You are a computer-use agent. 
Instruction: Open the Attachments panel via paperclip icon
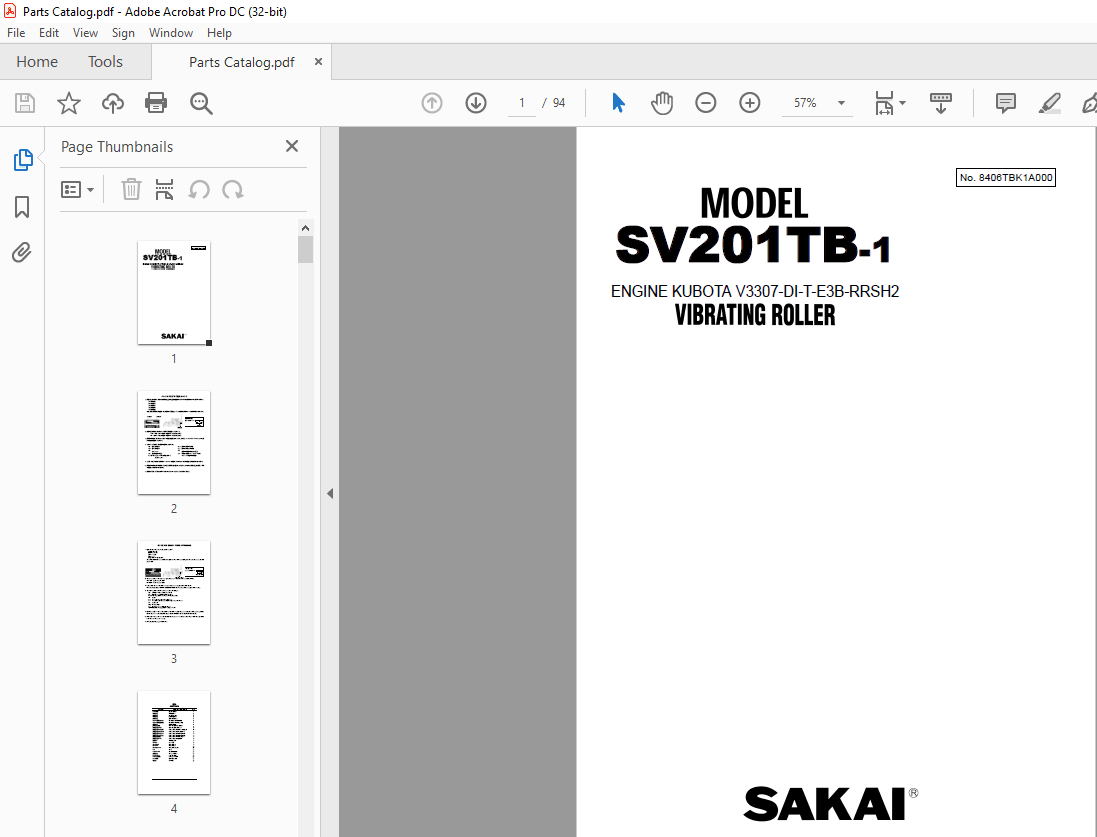(22, 253)
